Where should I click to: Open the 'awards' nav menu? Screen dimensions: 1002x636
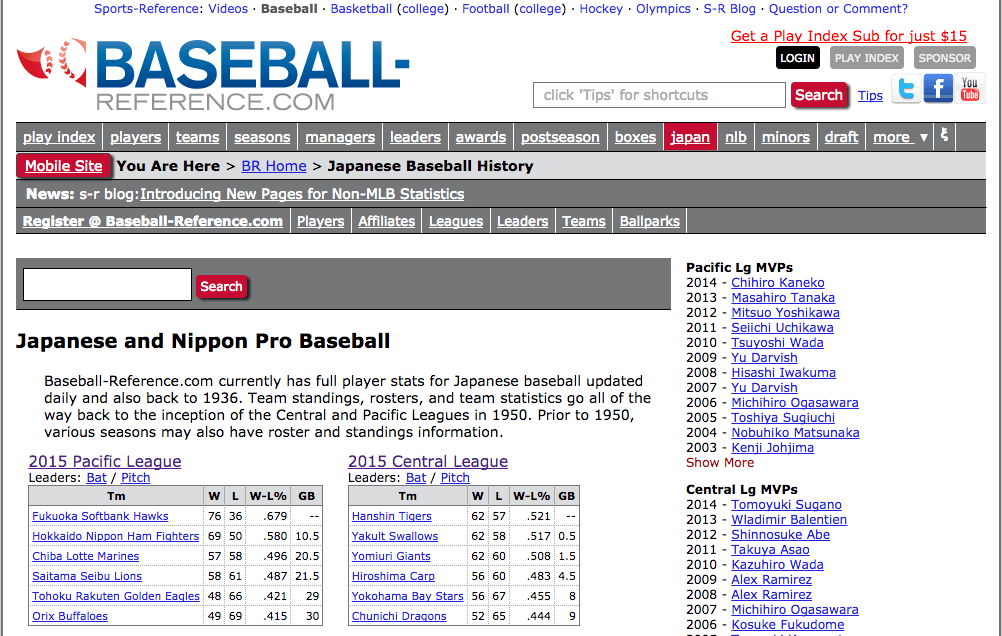pos(481,137)
